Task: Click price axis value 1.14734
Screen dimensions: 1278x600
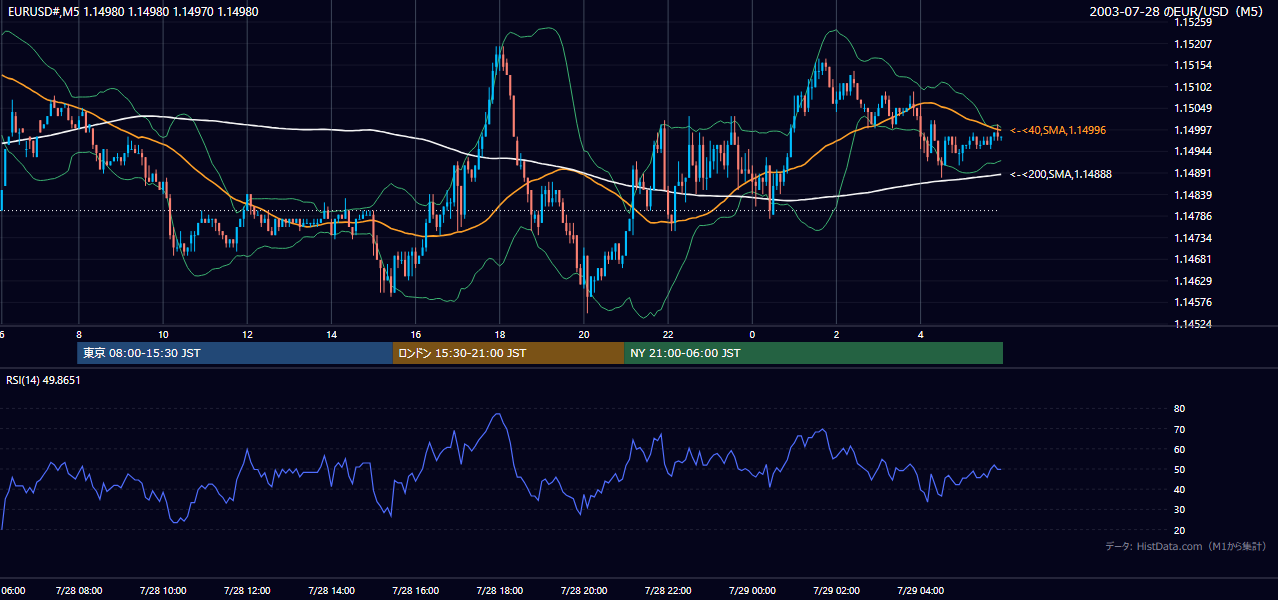Action: 1194,238
